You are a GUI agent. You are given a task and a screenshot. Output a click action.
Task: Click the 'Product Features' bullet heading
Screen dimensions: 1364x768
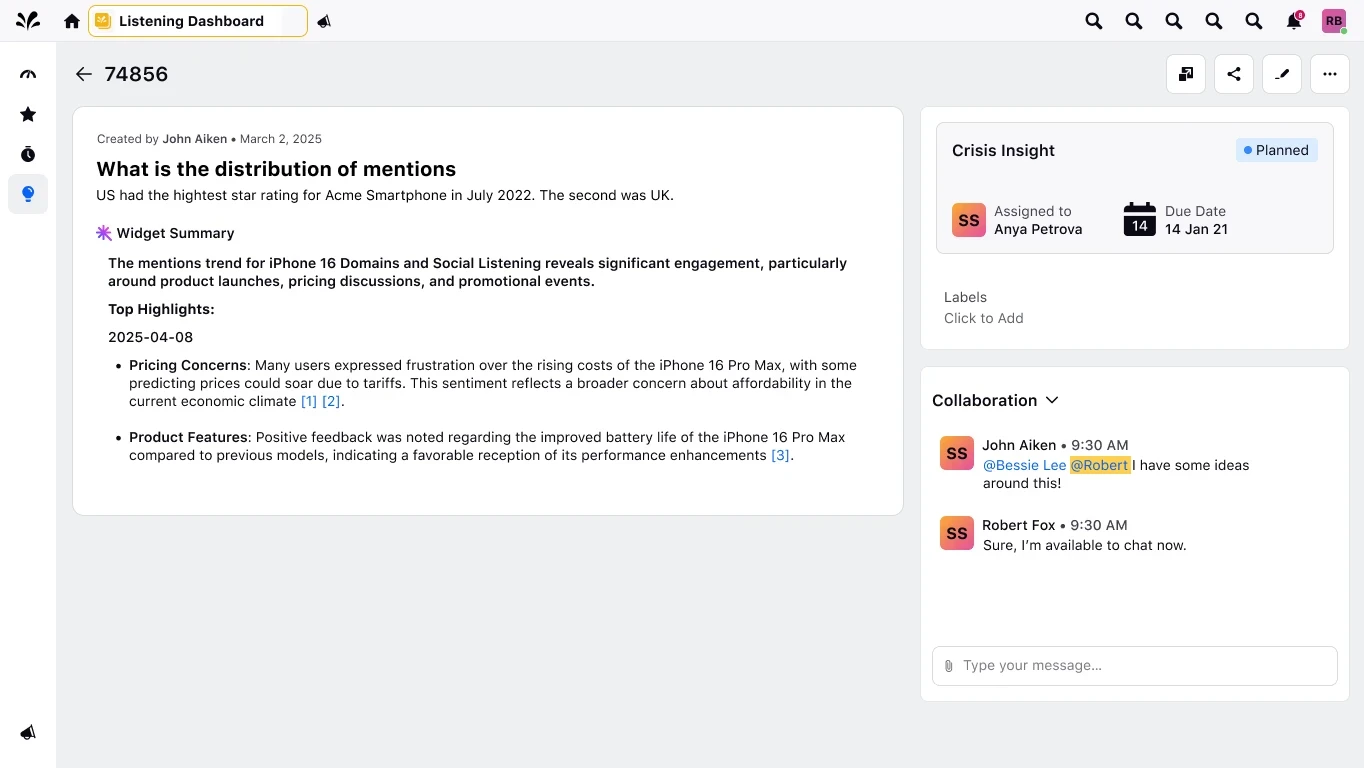pos(188,437)
